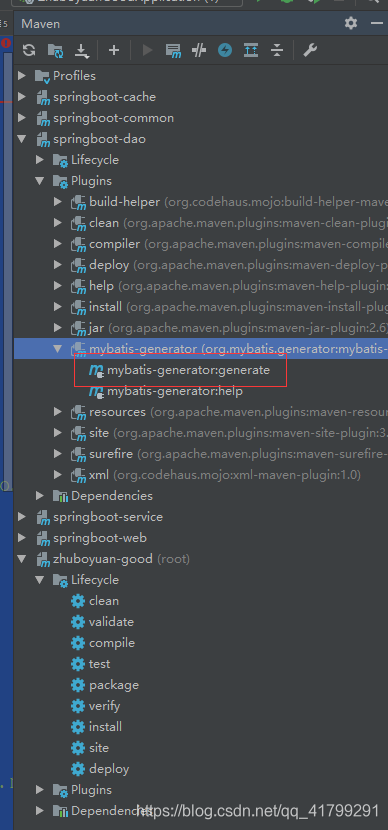The height and width of the screenshot is (830, 388).
Task: Expand springboot-common module
Action: (x=22, y=118)
